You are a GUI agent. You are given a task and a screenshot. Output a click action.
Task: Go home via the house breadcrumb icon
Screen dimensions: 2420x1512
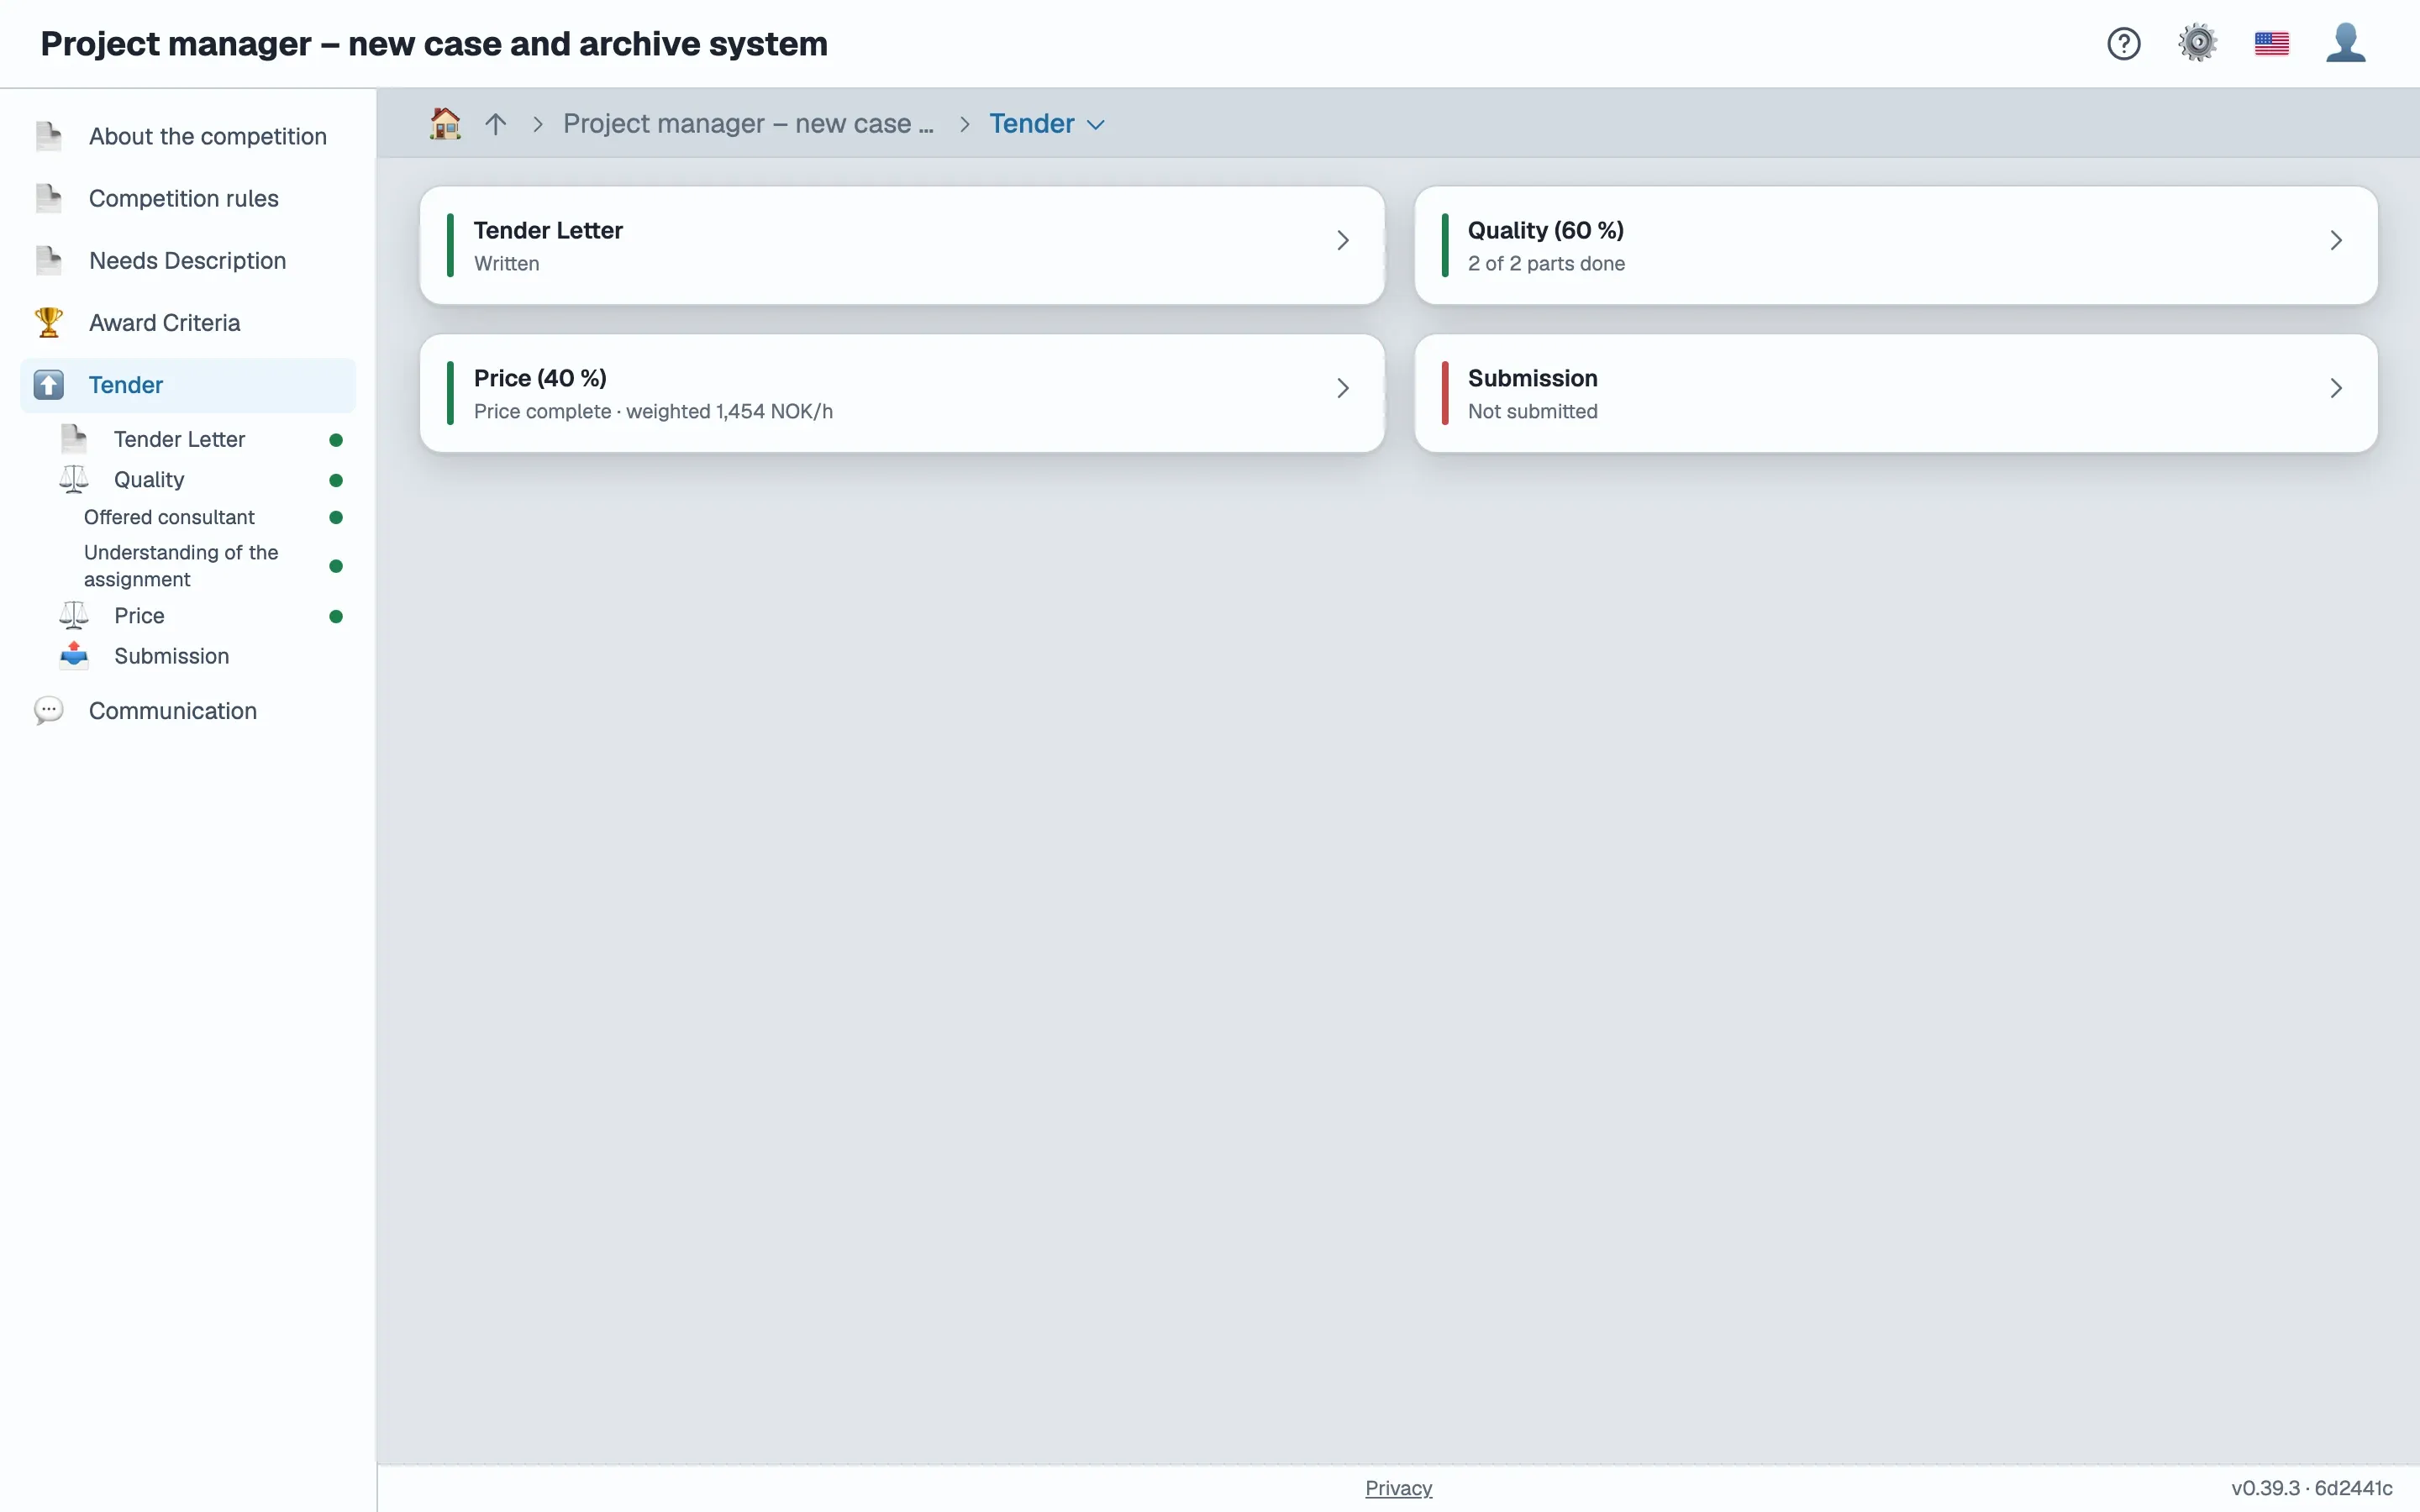coord(445,123)
